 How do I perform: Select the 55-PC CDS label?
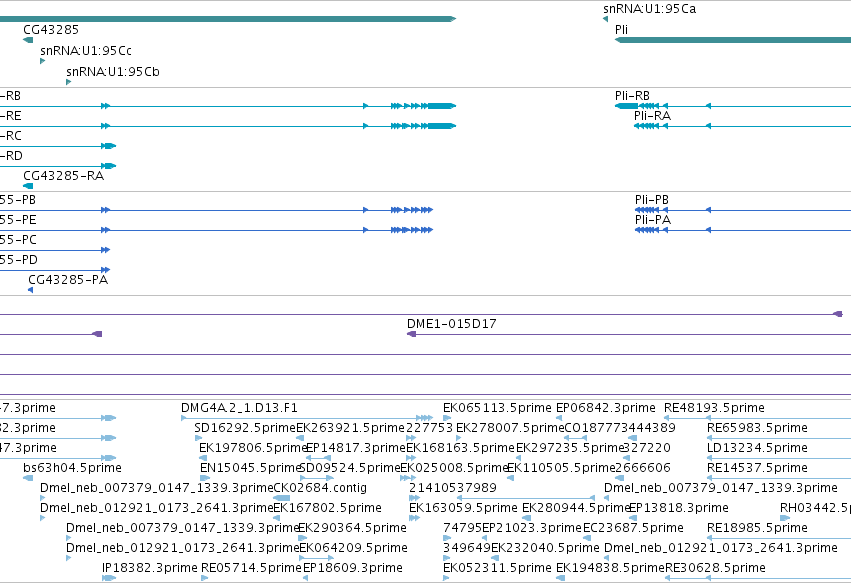(18, 240)
